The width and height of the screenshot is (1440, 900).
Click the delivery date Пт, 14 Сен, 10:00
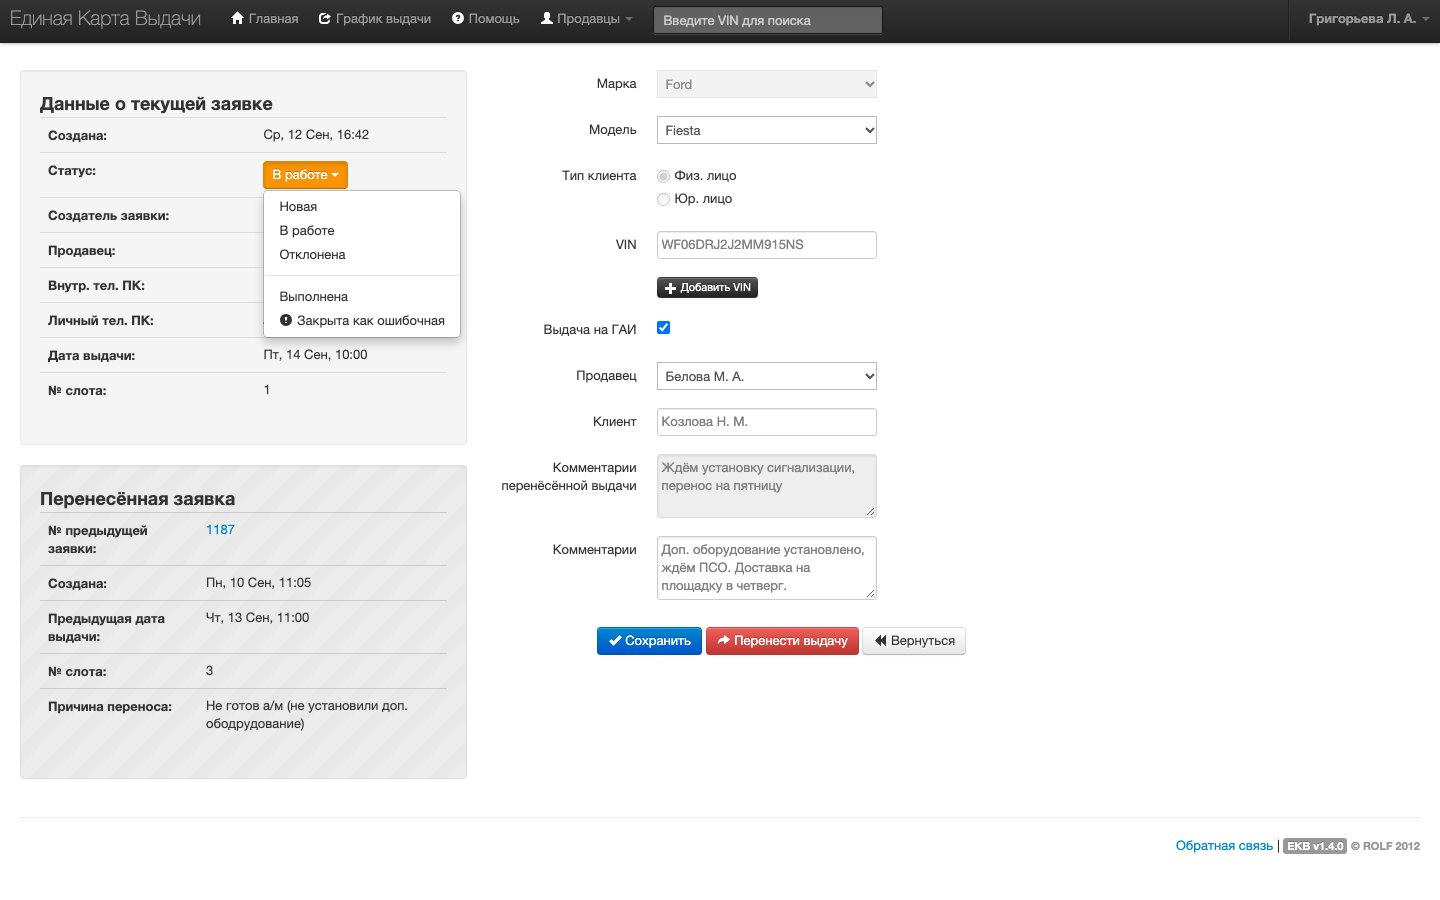315,355
